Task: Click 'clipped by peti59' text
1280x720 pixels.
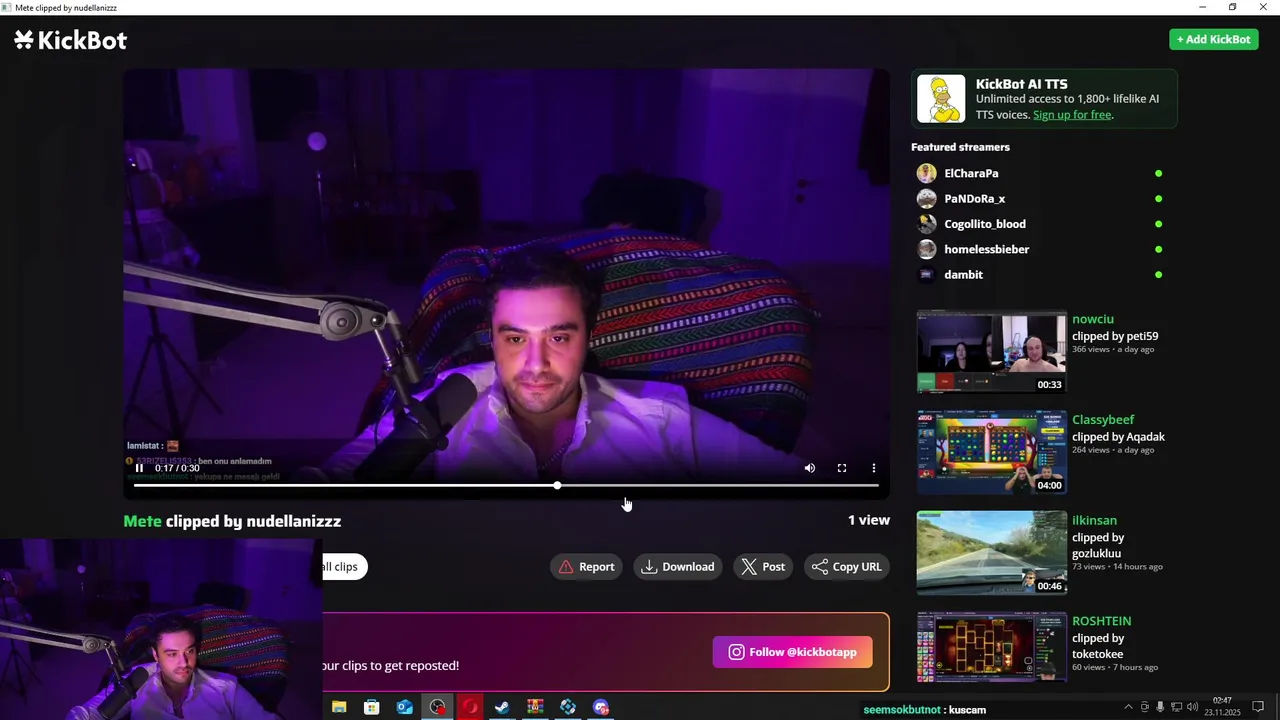Action: point(1115,336)
